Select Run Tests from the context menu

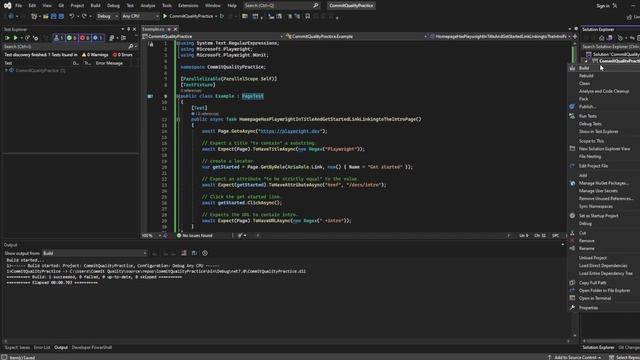pyautogui.click(x=587, y=116)
